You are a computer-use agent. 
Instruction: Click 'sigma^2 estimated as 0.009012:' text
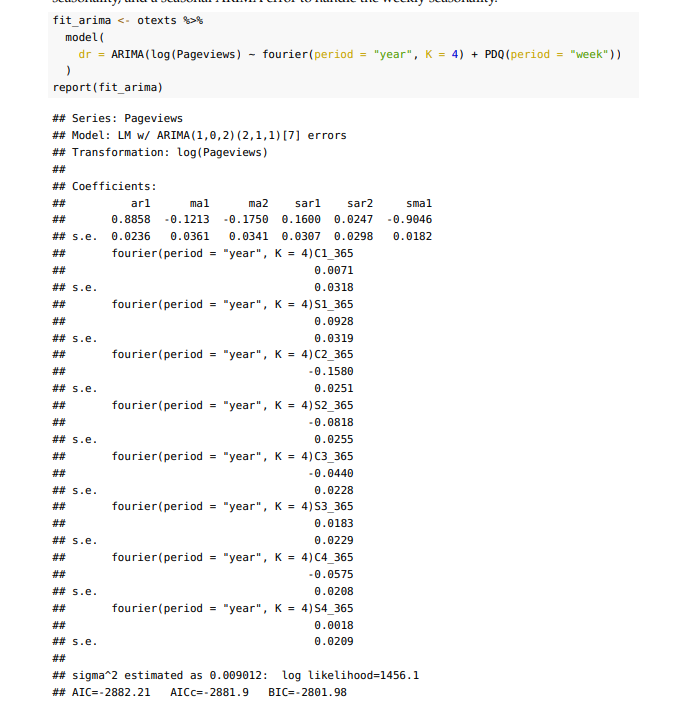pyautogui.click(x=170, y=675)
